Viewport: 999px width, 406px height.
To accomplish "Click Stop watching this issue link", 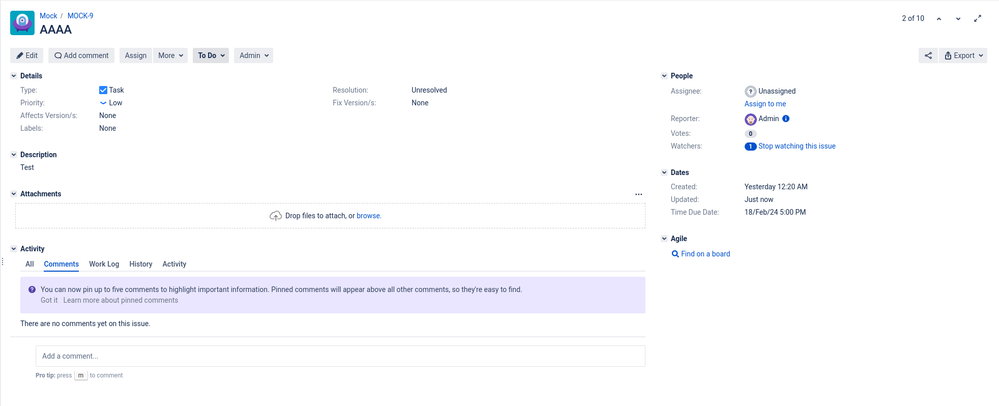I will click(796, 146).
